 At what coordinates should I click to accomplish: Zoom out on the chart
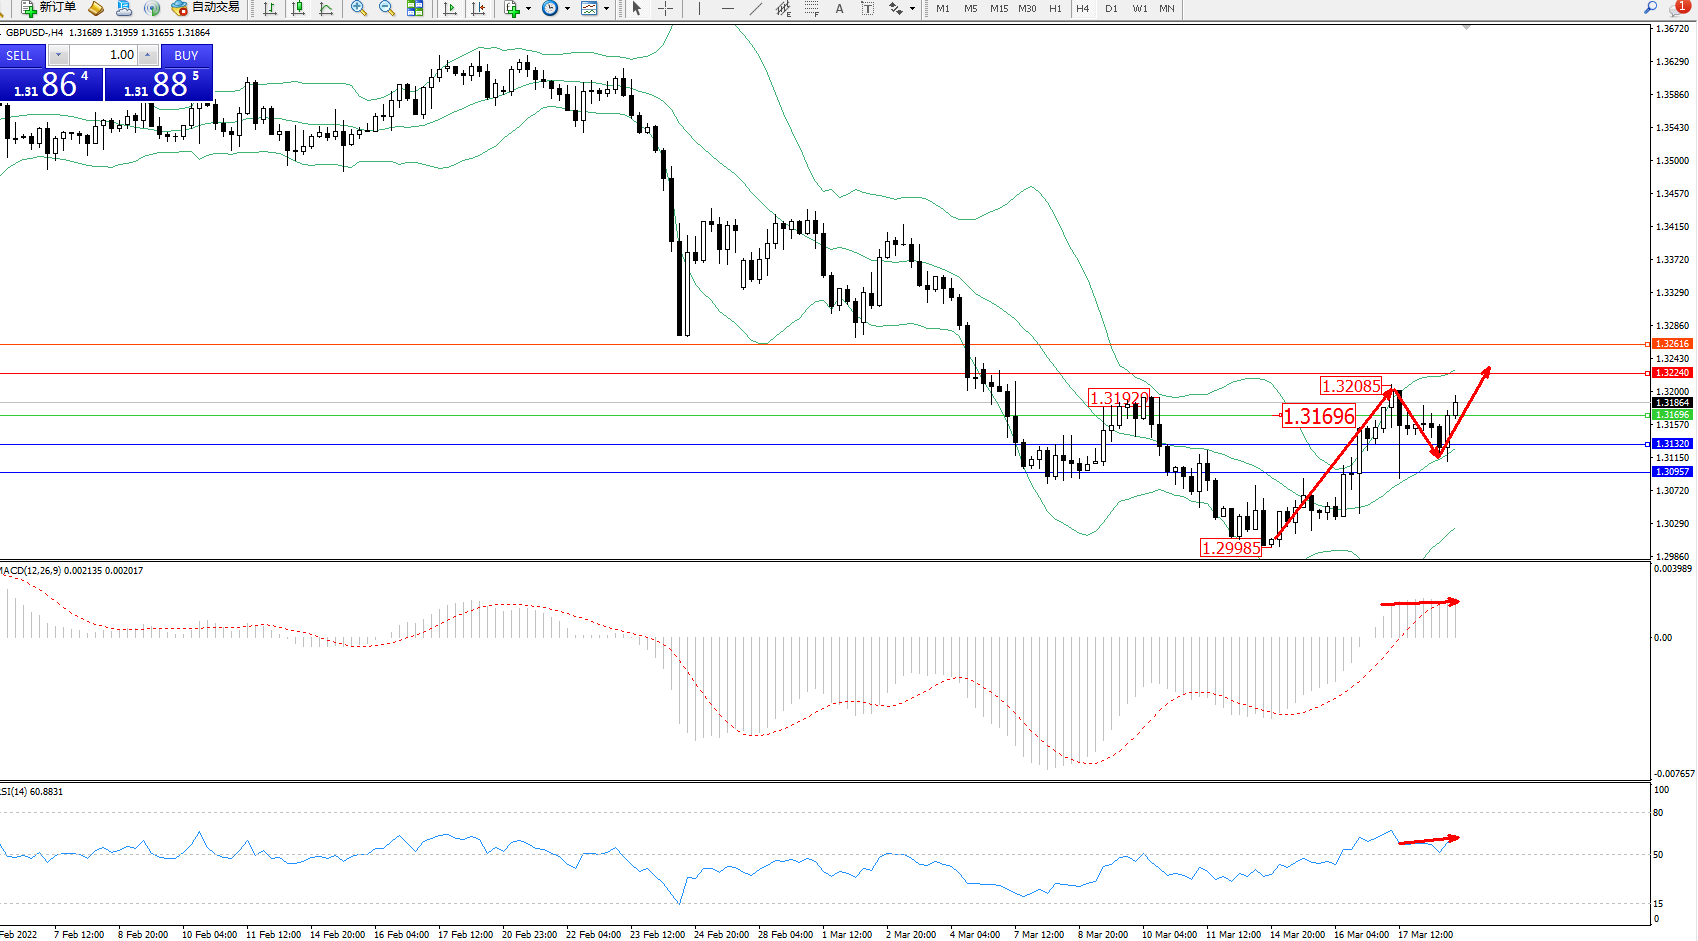387,8
